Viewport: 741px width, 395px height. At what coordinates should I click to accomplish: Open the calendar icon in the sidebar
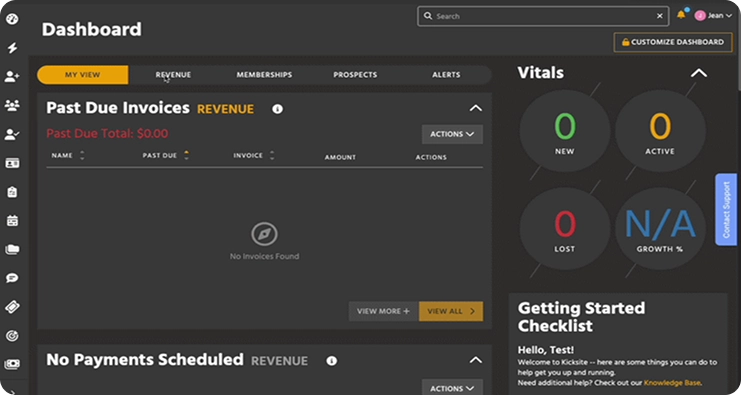click(x=12, y=221)
